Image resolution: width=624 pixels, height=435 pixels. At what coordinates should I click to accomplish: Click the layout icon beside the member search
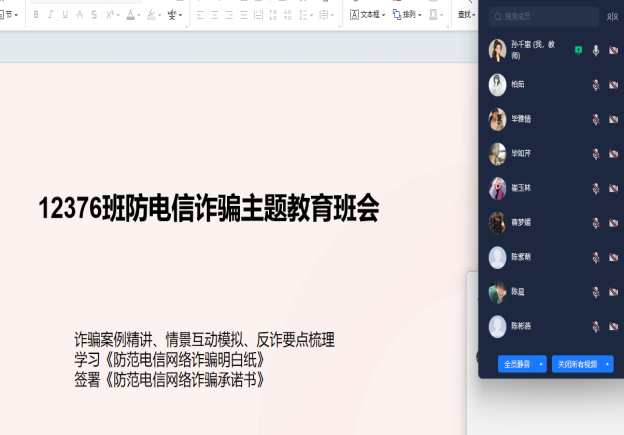pos(612,16)
